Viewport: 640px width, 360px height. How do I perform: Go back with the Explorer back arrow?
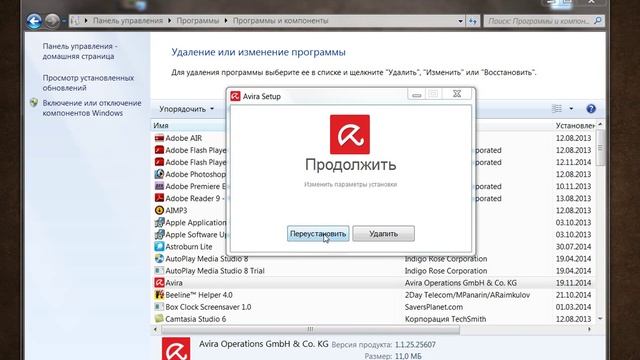pos(34,21)
